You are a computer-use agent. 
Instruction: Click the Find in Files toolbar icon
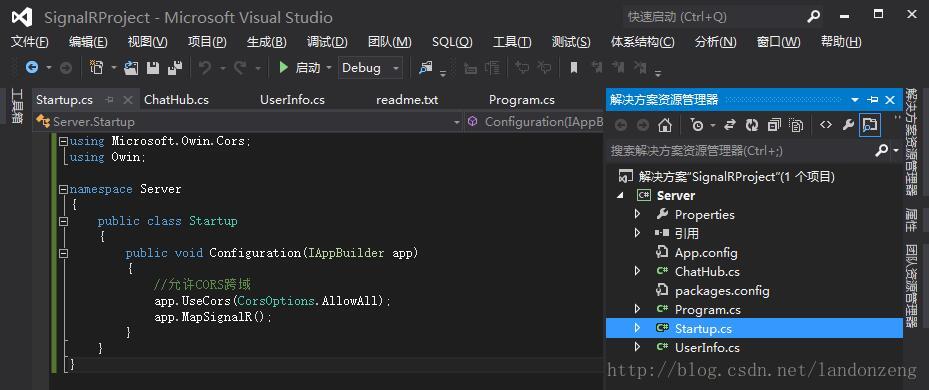(x=425, y=68)
